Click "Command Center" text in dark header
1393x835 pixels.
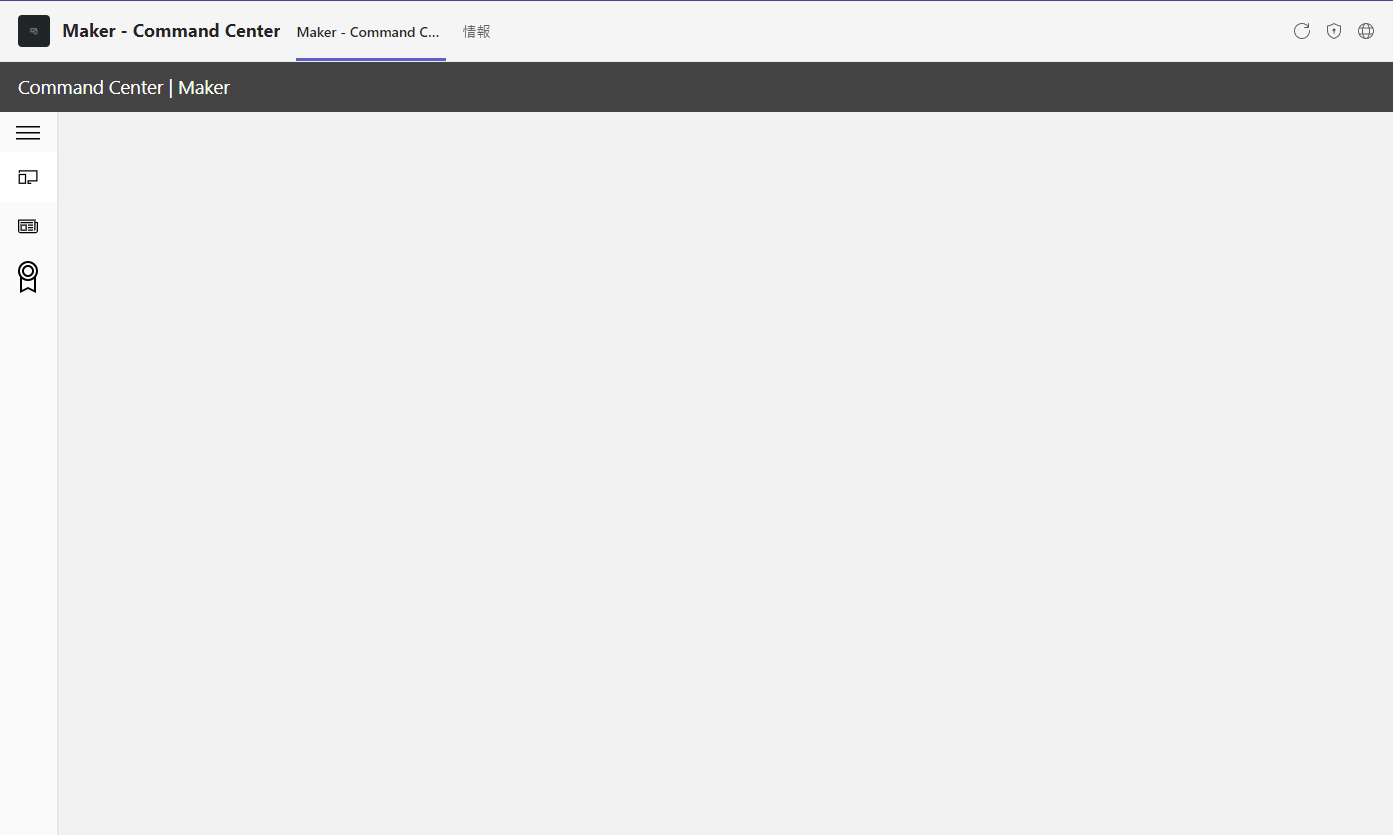(90, 88)
